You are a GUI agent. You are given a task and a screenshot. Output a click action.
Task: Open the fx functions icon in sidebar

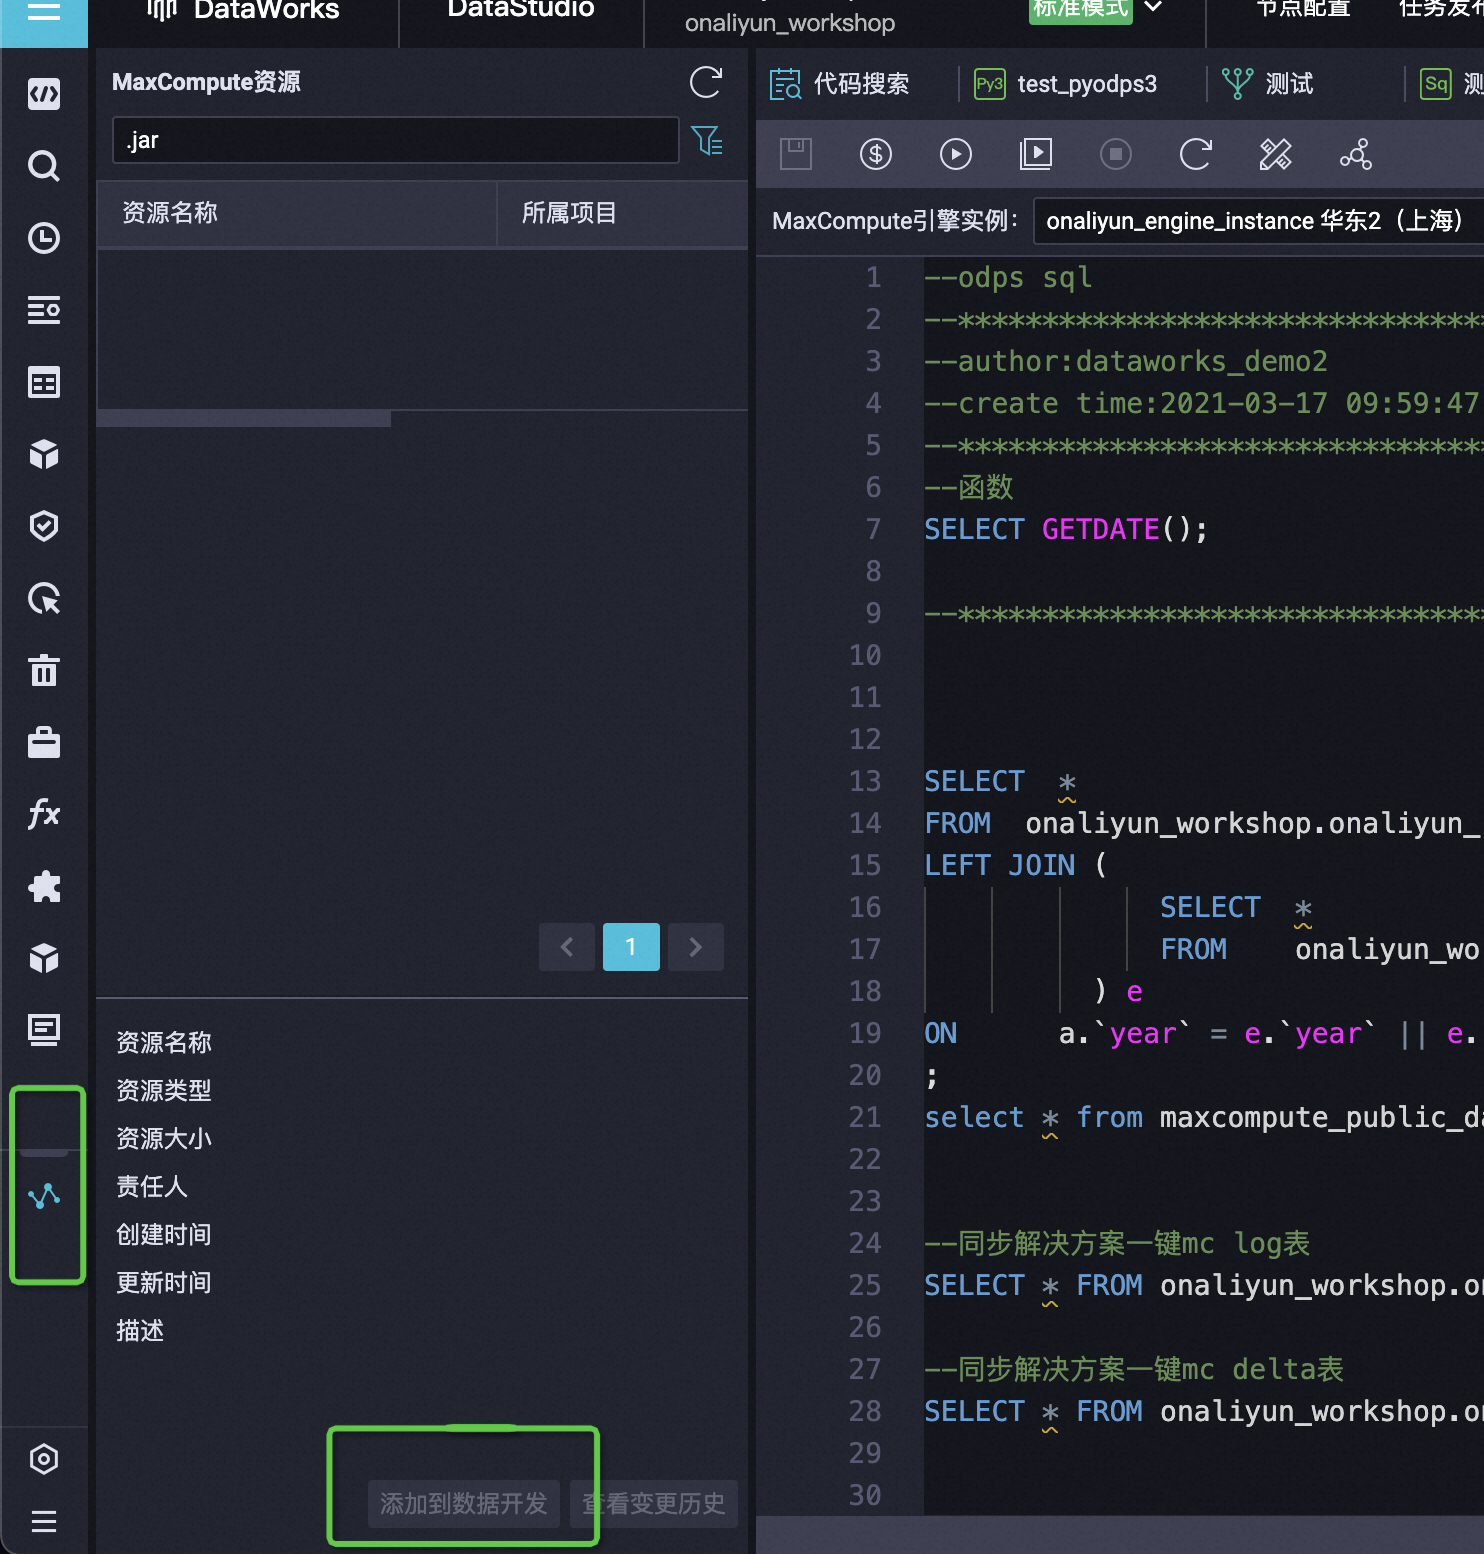pyautogui.click(x=44, y=814)
